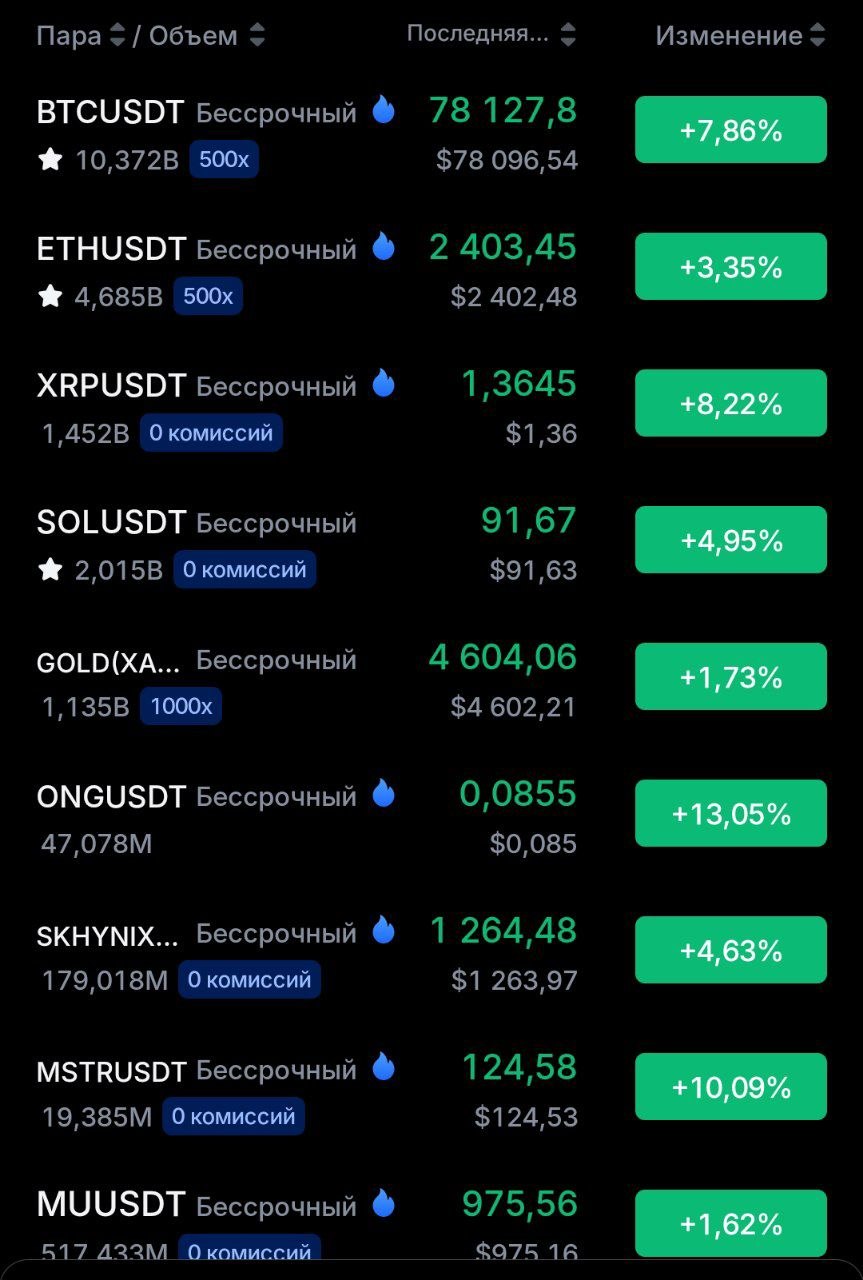
Task: Unfavorite BTCUSDT via its star icon
Action: pyautogui.click(x=50, y=159)
